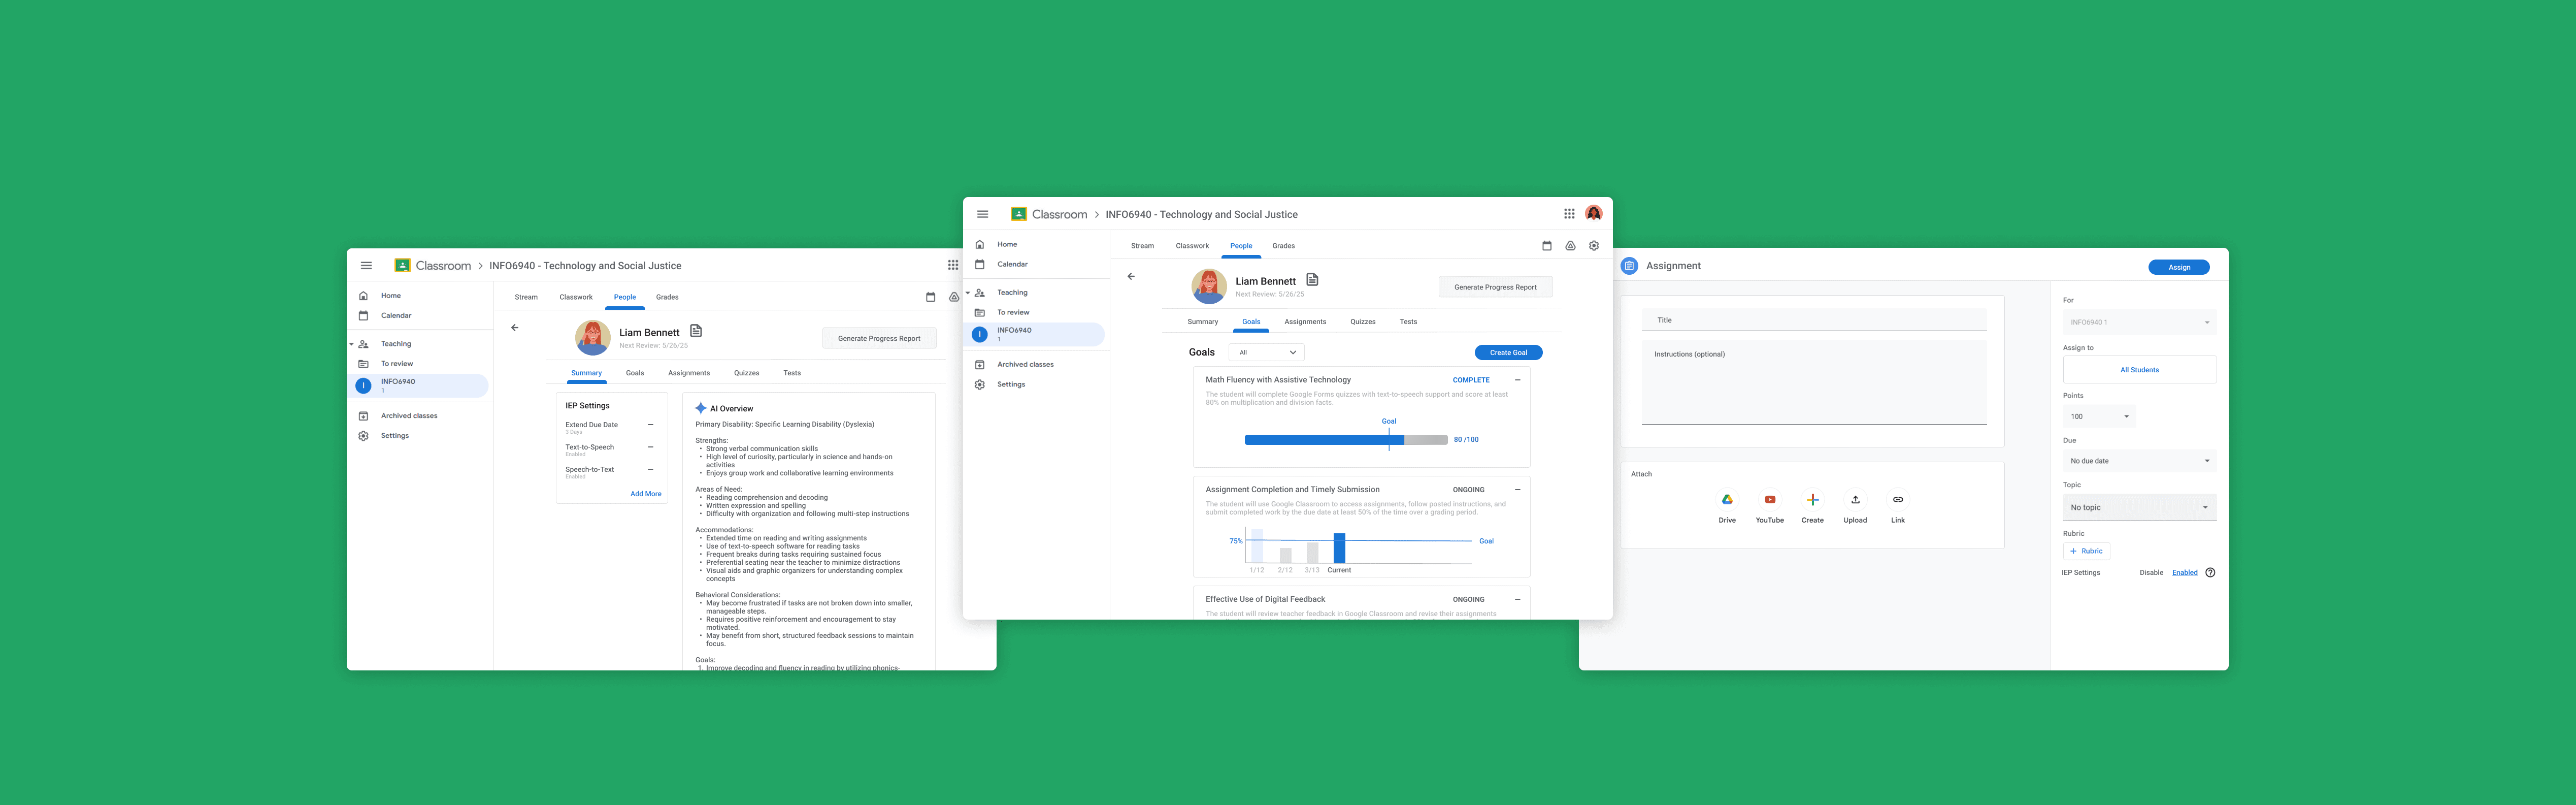
Task: Set assignment IEP Settings to Enabled
Action: click(x=2185, y=573)
